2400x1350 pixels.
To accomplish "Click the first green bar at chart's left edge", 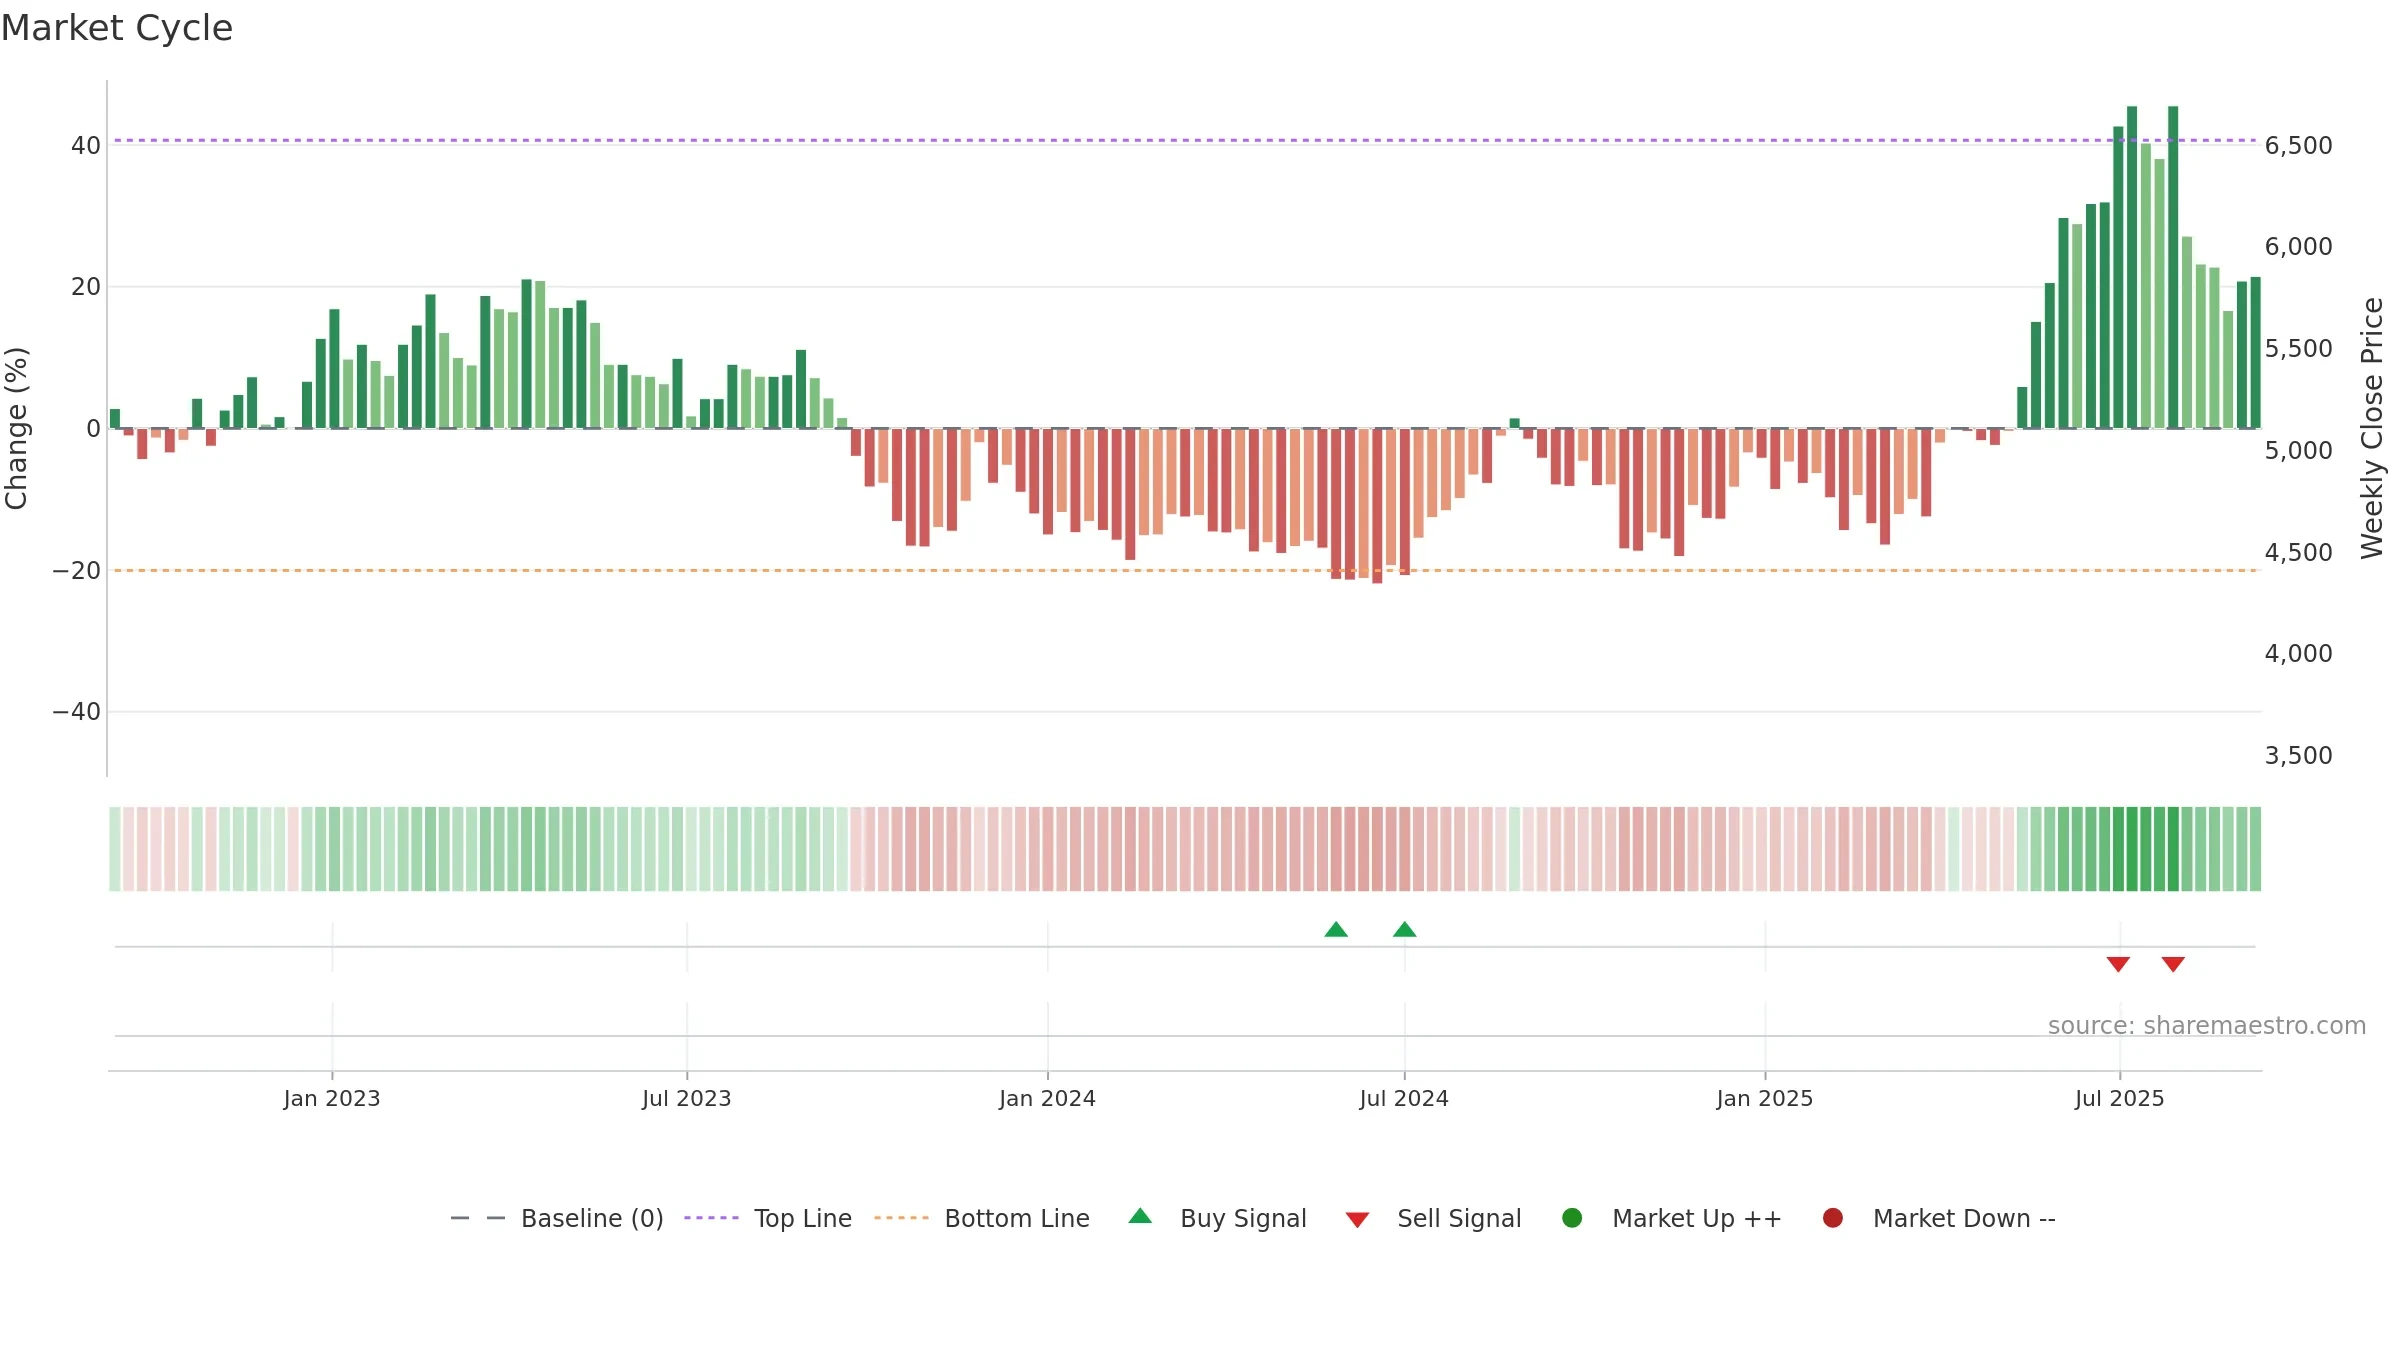I will click(115, 419).
